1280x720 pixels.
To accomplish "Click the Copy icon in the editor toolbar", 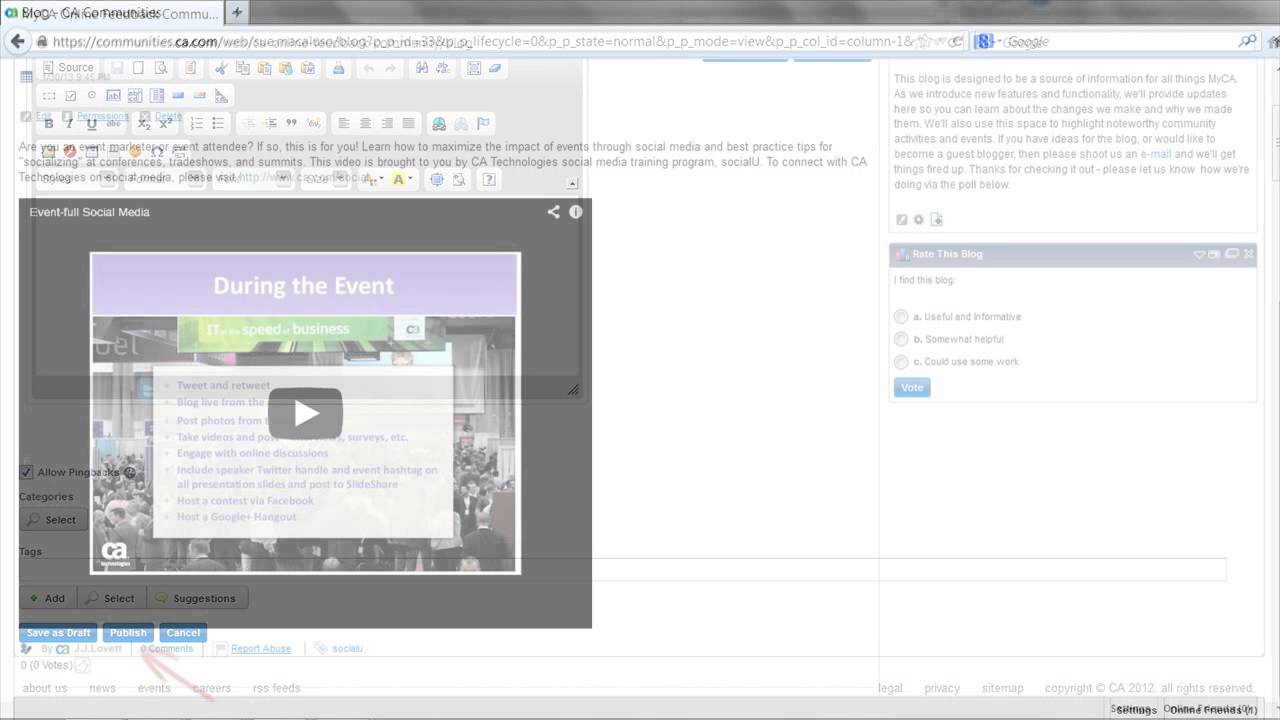I will [x=242, y=68].
